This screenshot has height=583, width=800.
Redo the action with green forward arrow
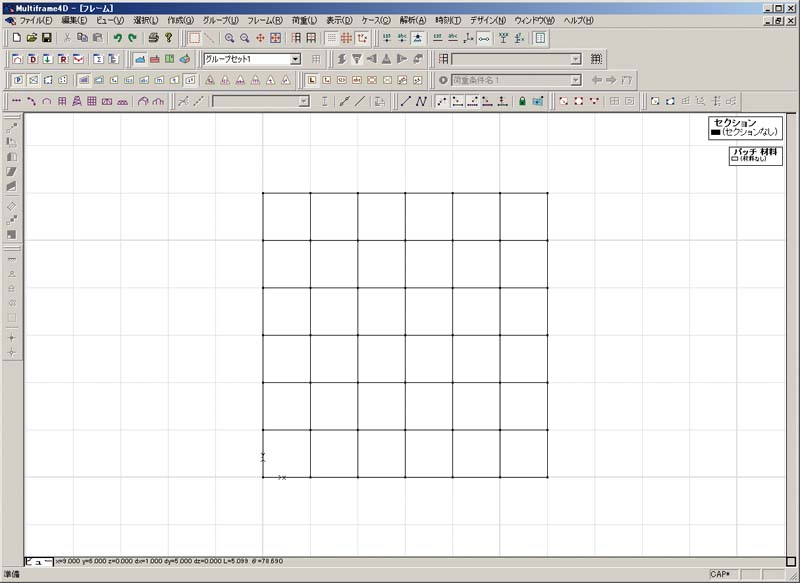coord(133,38)
